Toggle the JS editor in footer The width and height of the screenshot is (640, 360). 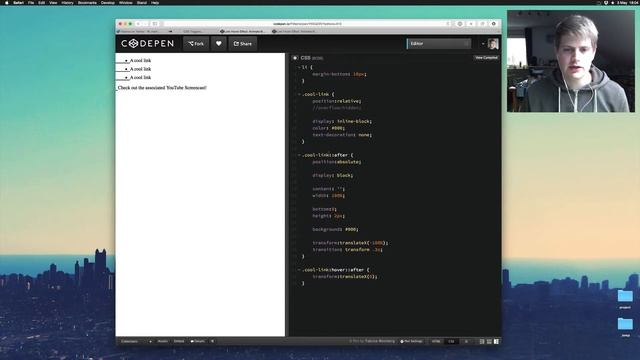(x=466, y=341)
